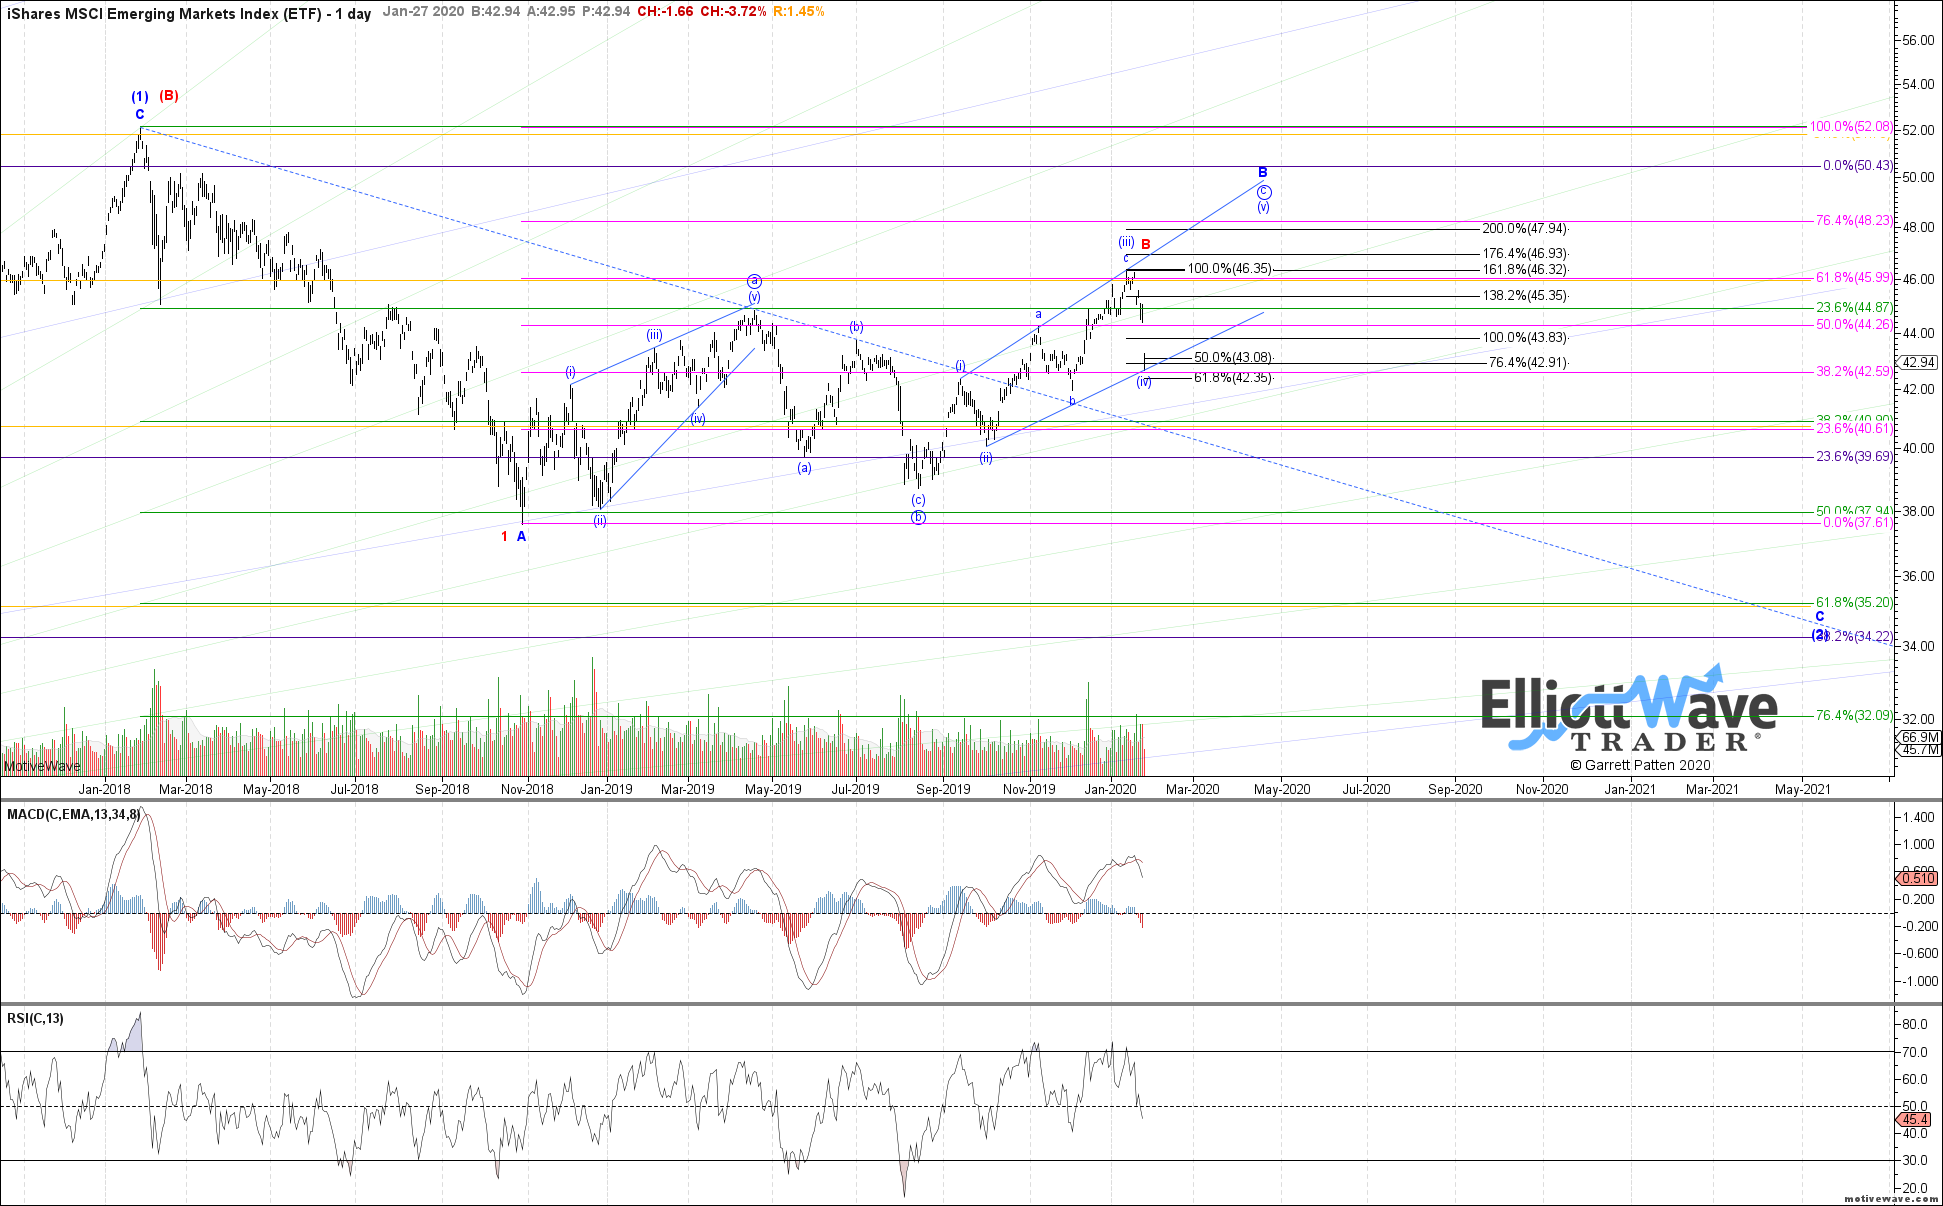Select the red 1 wave label at Nov 2018 low
The height and width of the screenshot is (1206, 1943).
505,537
